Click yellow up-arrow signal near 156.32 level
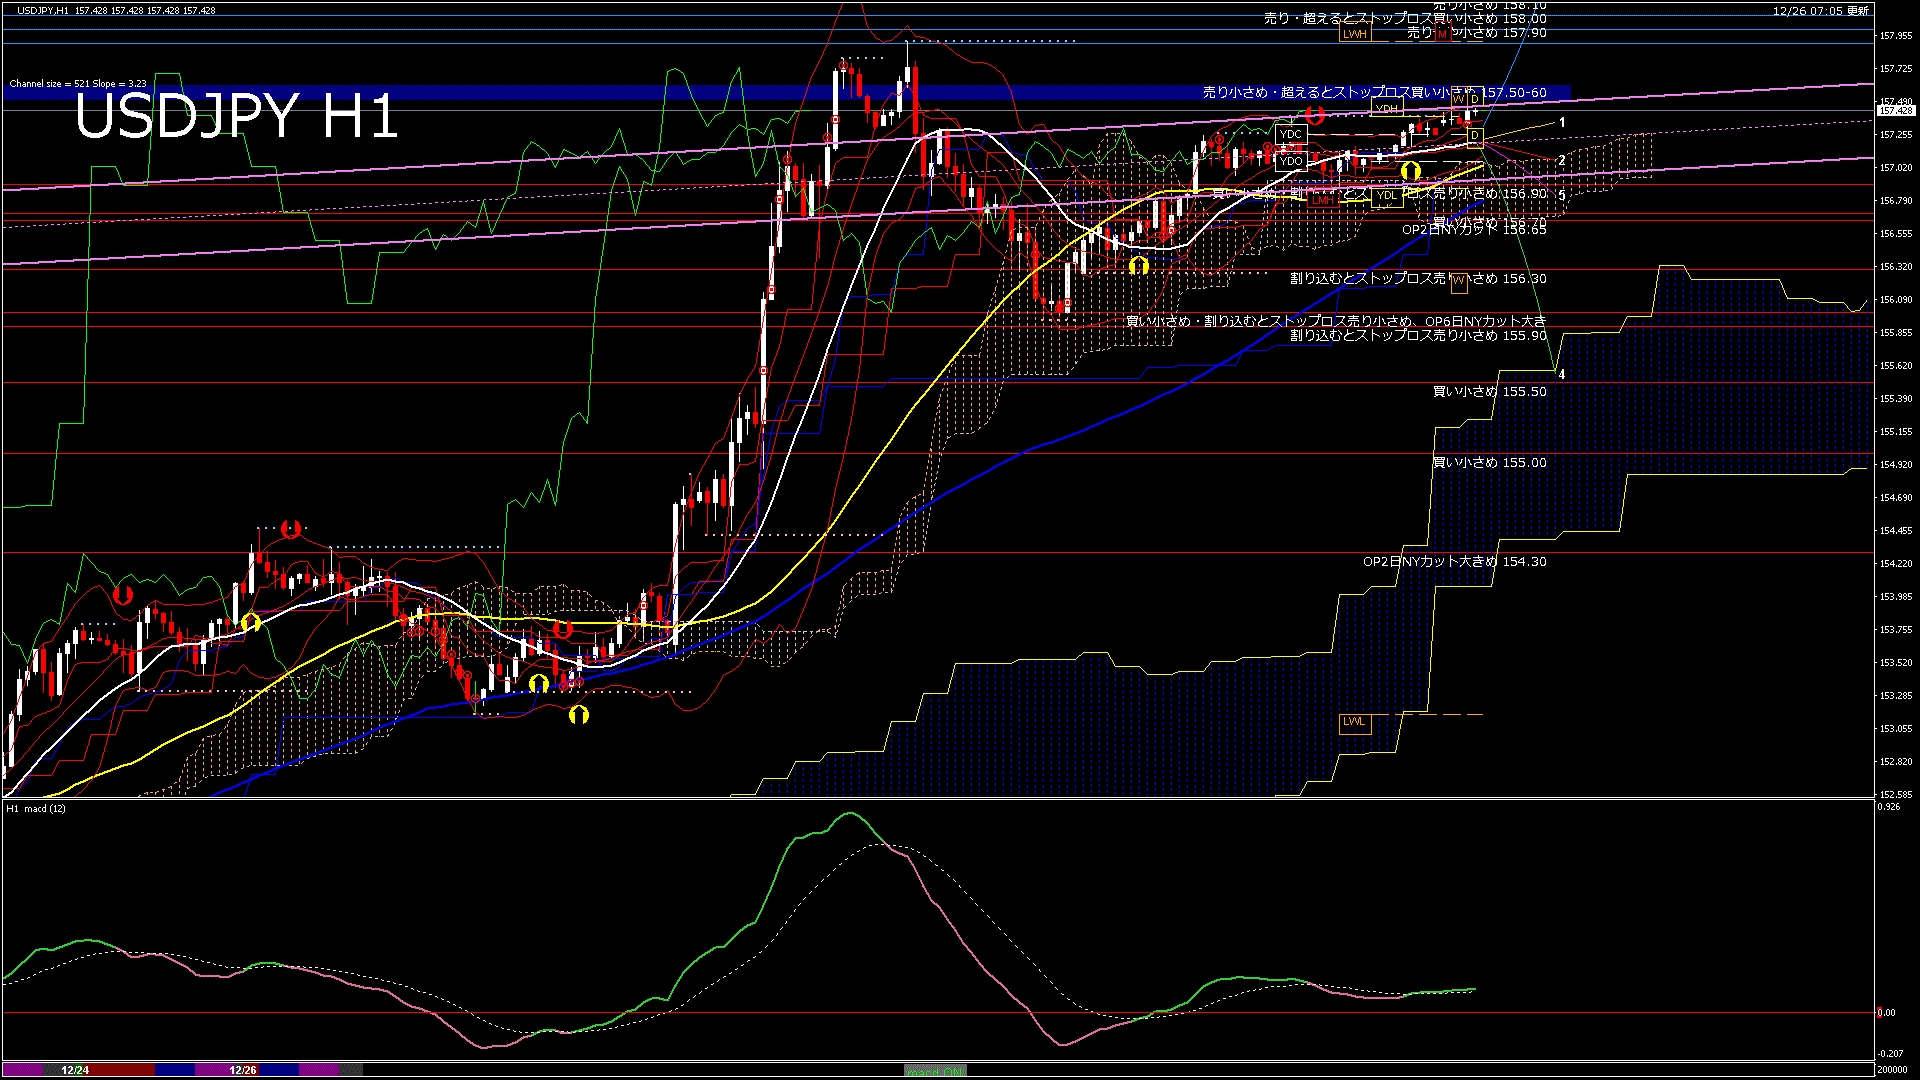 [1138, 265]
